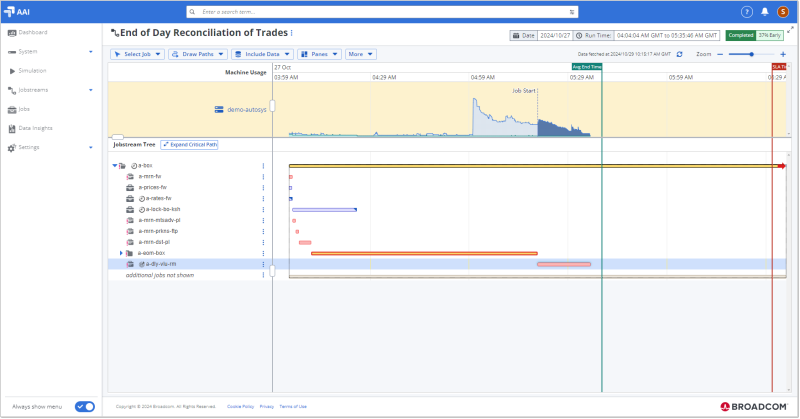Click the 'additional jobs not shown' row
Screen dimensions: 800x419
coord(190,275)
